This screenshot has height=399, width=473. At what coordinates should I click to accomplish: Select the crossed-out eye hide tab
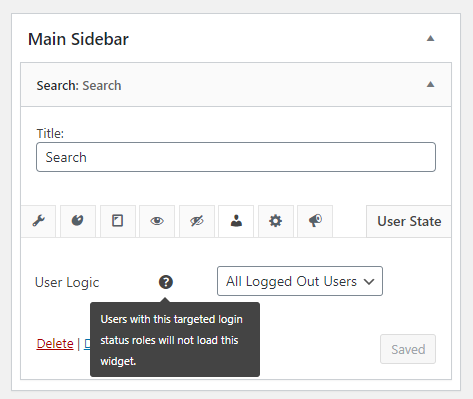(x=197, y=221)
